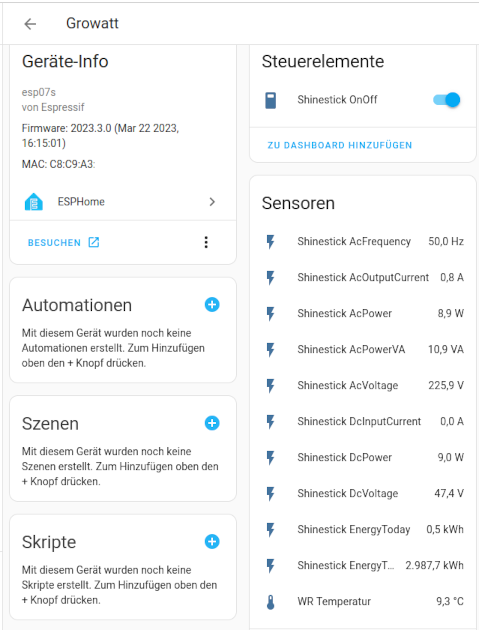The image size is (479, 630).
Task: Click the 9,0 W value
Action: tap(450, 457)
